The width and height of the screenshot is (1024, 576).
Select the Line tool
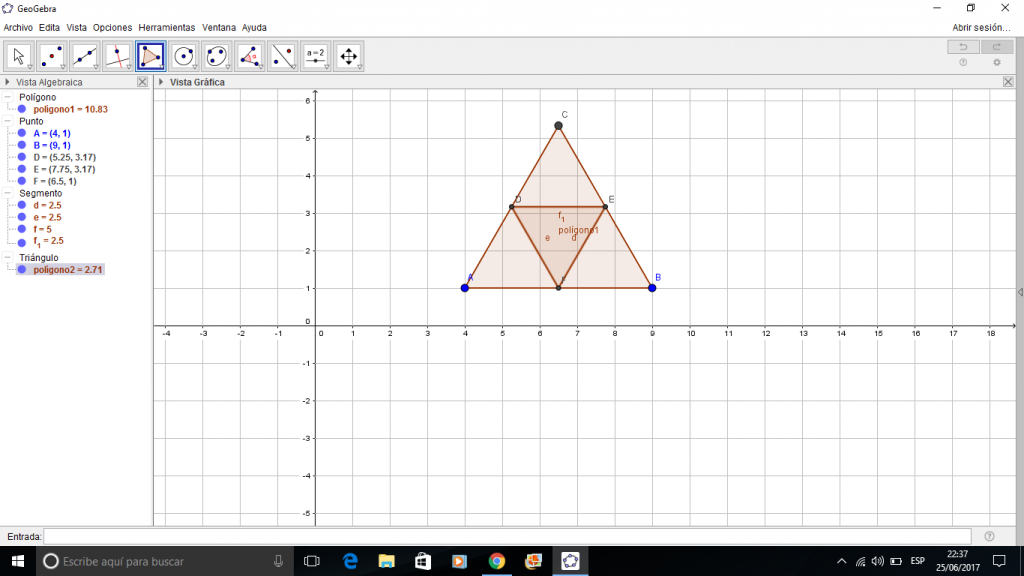click(x=84, y=56)
